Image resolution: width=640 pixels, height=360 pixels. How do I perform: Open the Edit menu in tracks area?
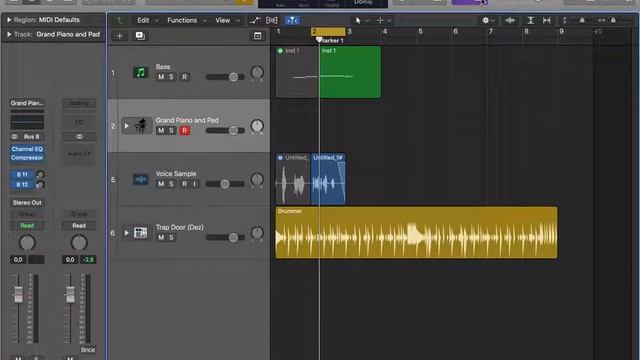tap(147, 20)
